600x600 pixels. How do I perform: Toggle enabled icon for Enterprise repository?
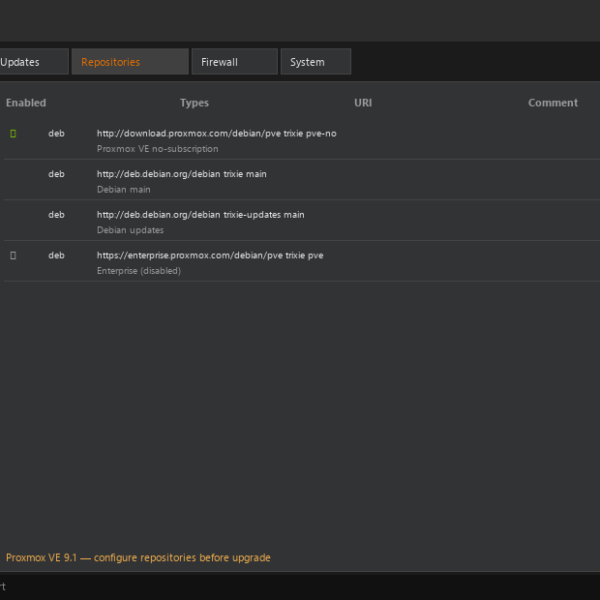[13, 255]
